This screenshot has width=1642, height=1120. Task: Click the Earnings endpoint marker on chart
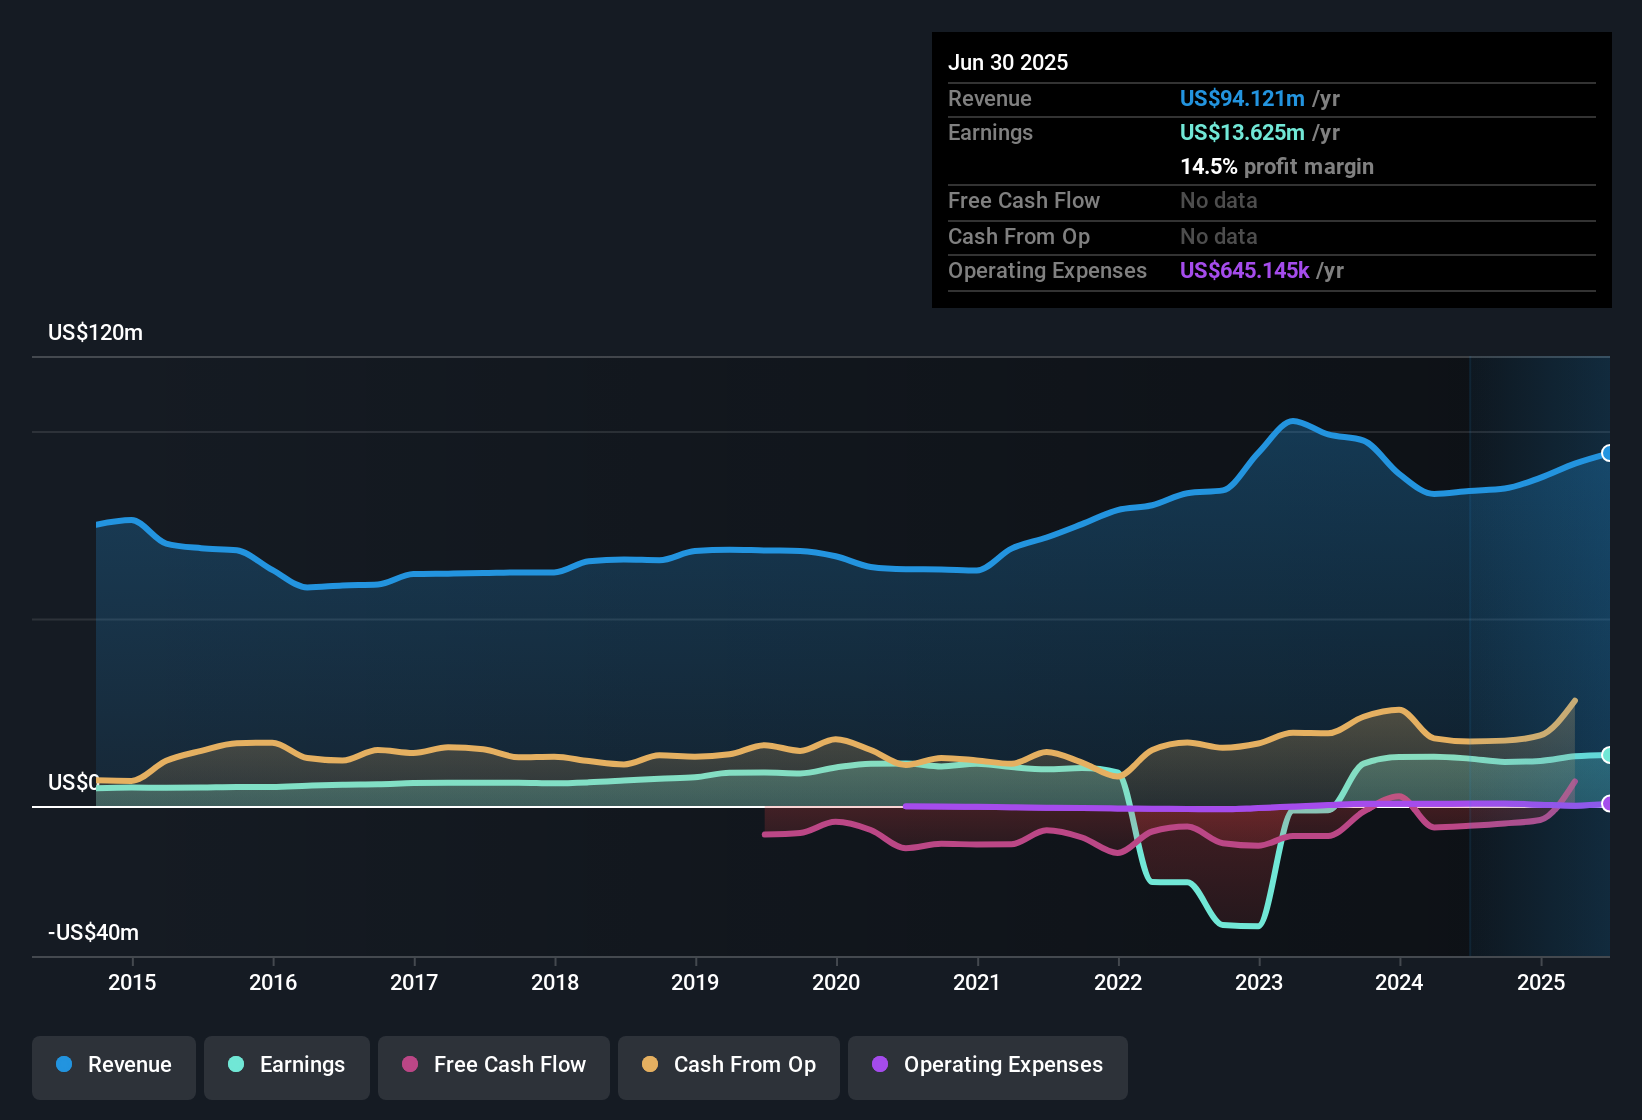[1607, 755]
